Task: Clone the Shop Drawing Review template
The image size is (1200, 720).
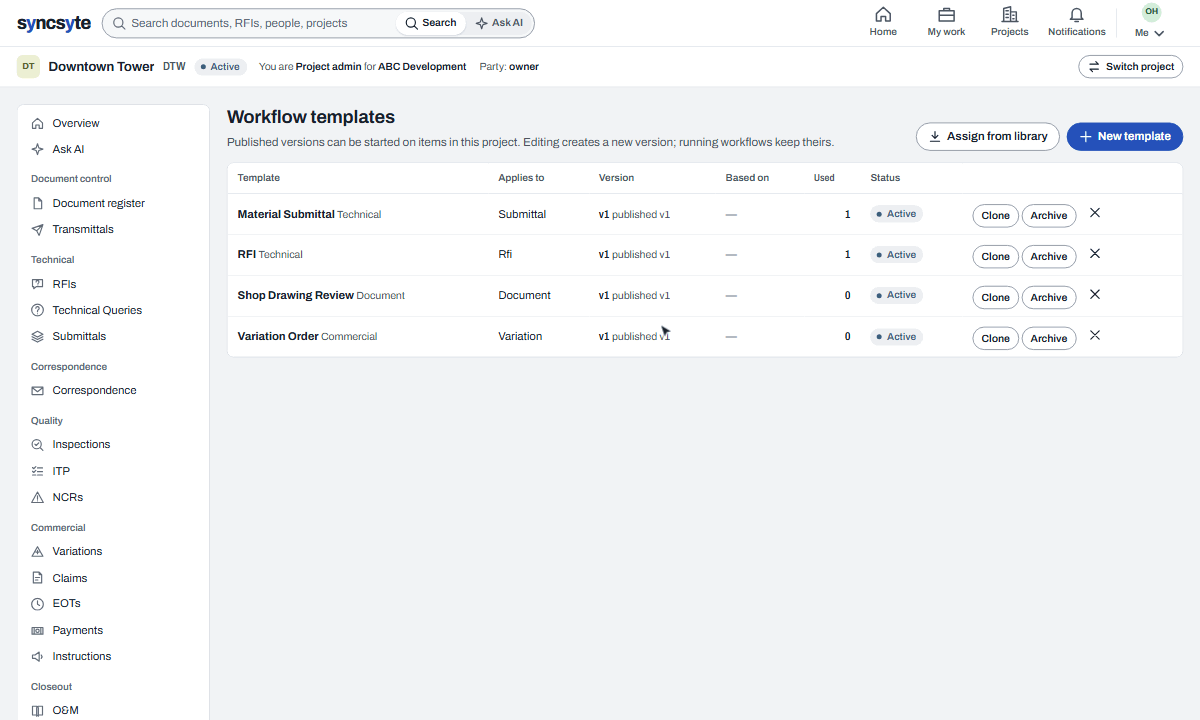Action: coord(995,297)
